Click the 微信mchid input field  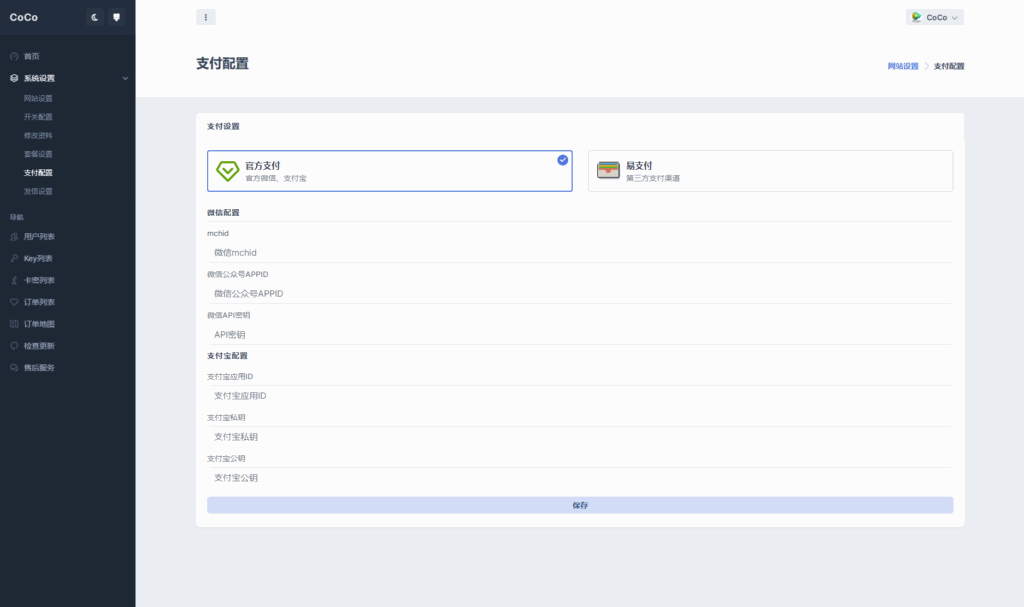click(x=580, y=252)
